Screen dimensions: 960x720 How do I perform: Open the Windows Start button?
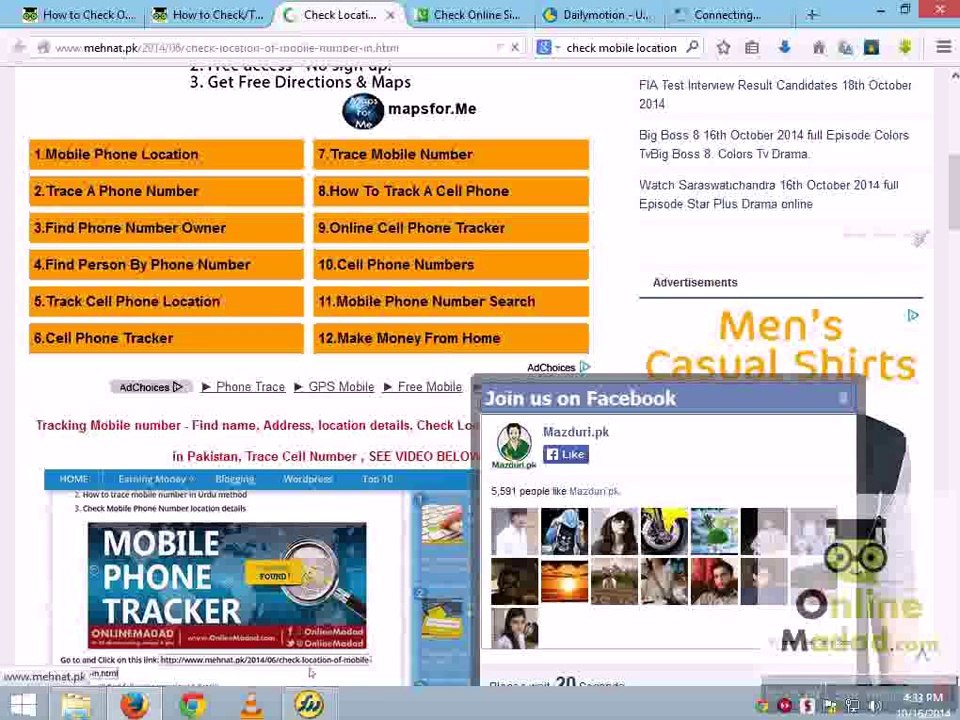(x=23, y=704)
